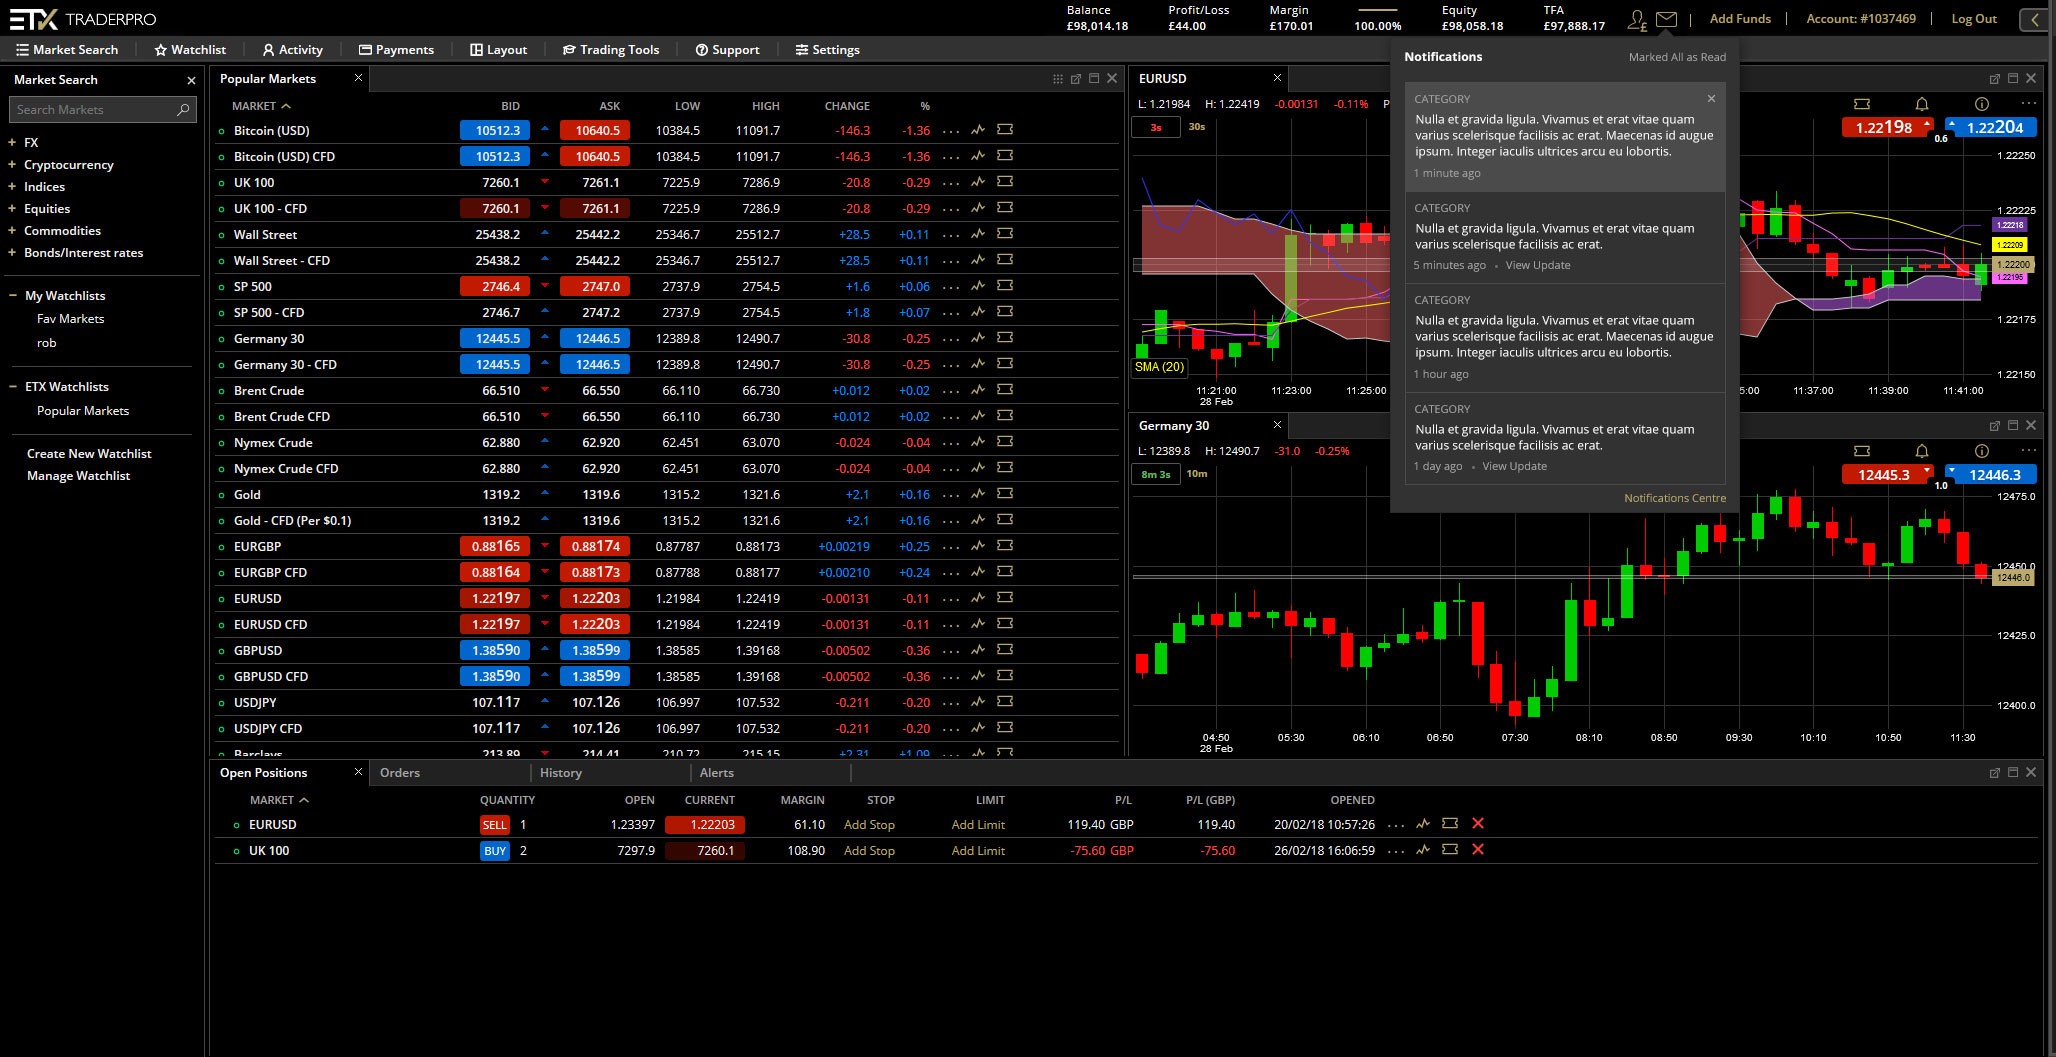Open the Payments menu

[x=396, y=50]
